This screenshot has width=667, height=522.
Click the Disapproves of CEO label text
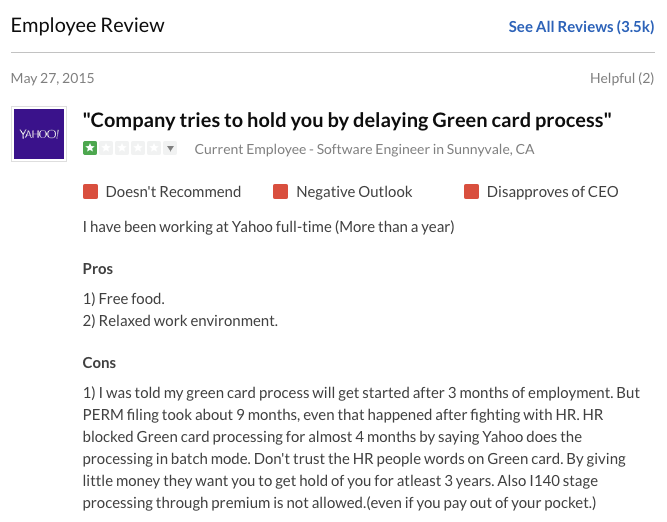coord(553,192)
